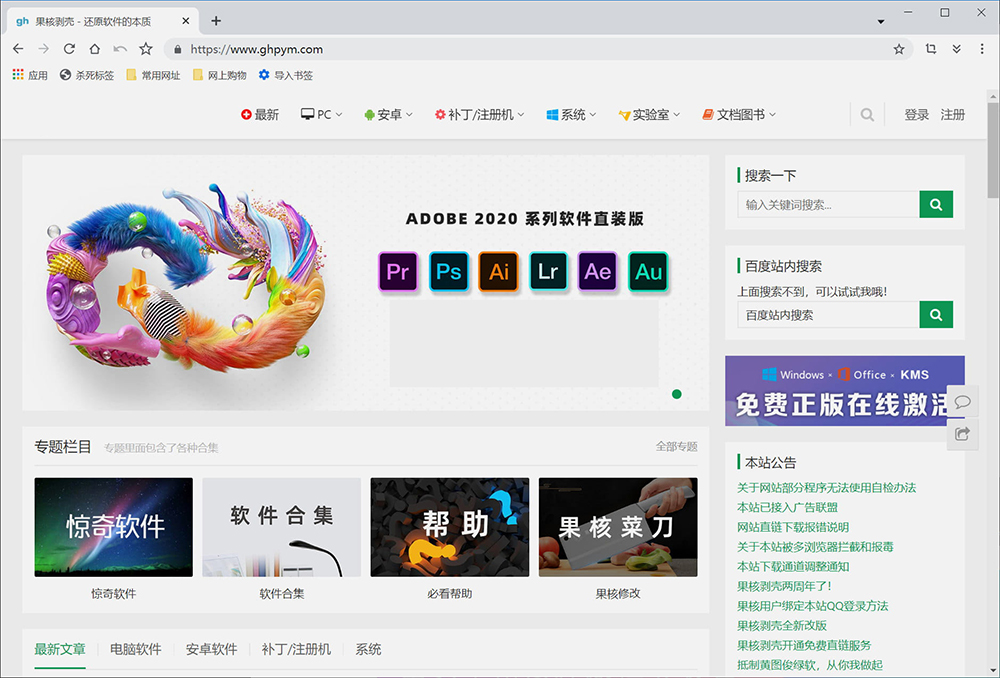The image size is (1000, 678).
Task: Open the 本站已接入广告联盟 announcement
Action: pyautogui.click(x=787, y=507)
